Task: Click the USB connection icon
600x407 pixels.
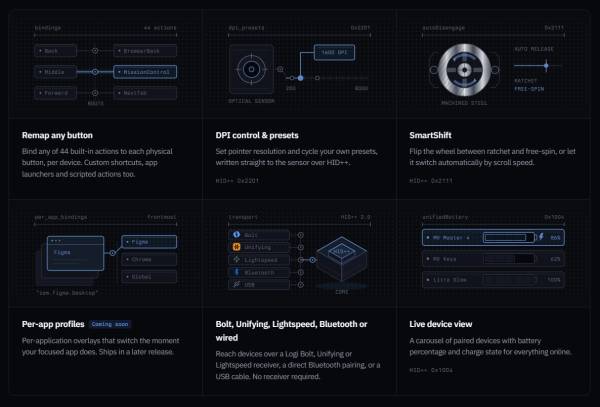Action: click(x=236, y=284)
